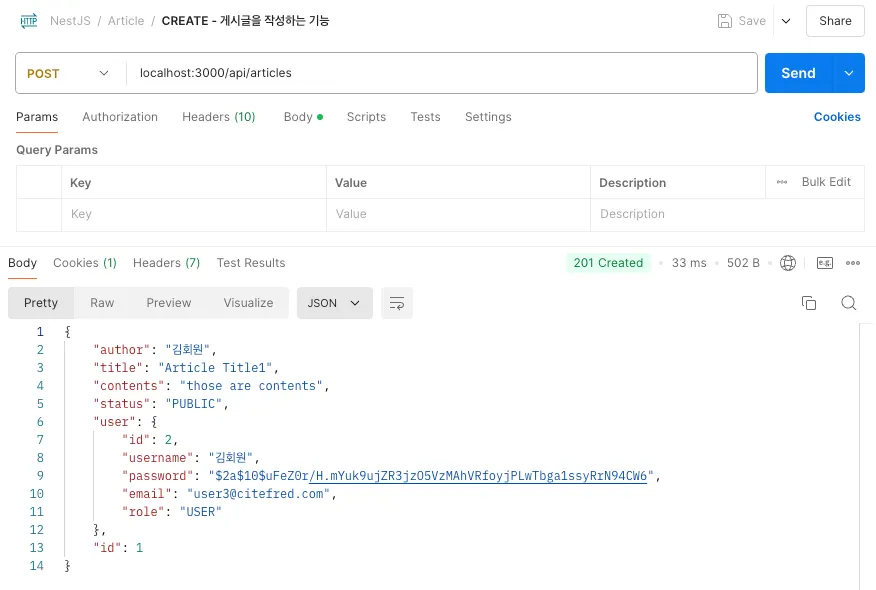Image resolution: width=876 pixels, height=590 pixels.
Task: Expand the Save options chevron
Action: (785, 21)
